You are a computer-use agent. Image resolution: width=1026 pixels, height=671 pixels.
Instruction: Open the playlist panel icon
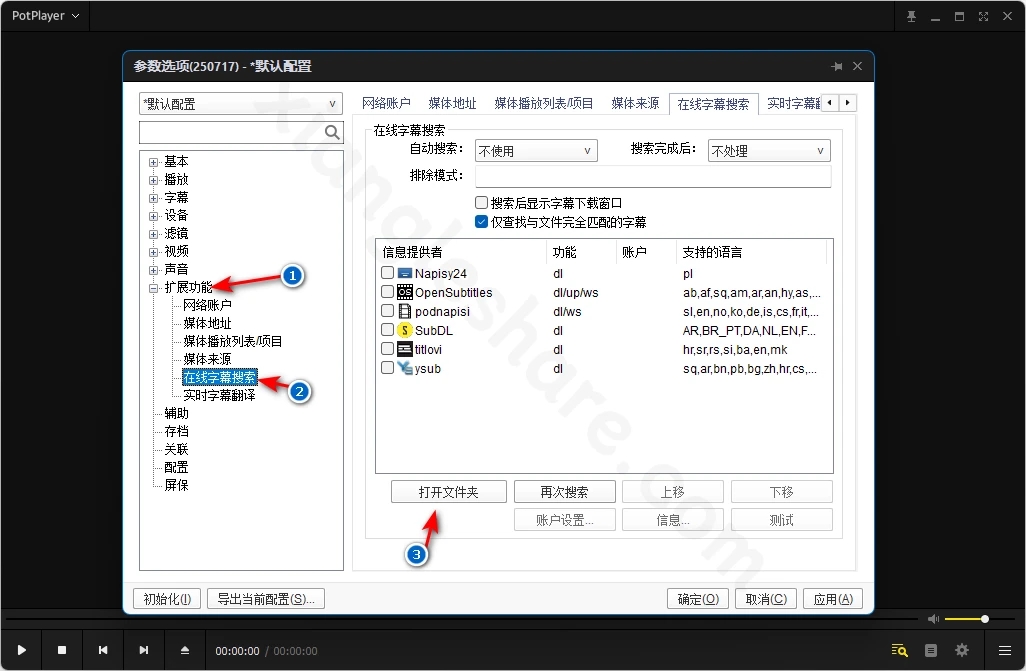(930, 650)
